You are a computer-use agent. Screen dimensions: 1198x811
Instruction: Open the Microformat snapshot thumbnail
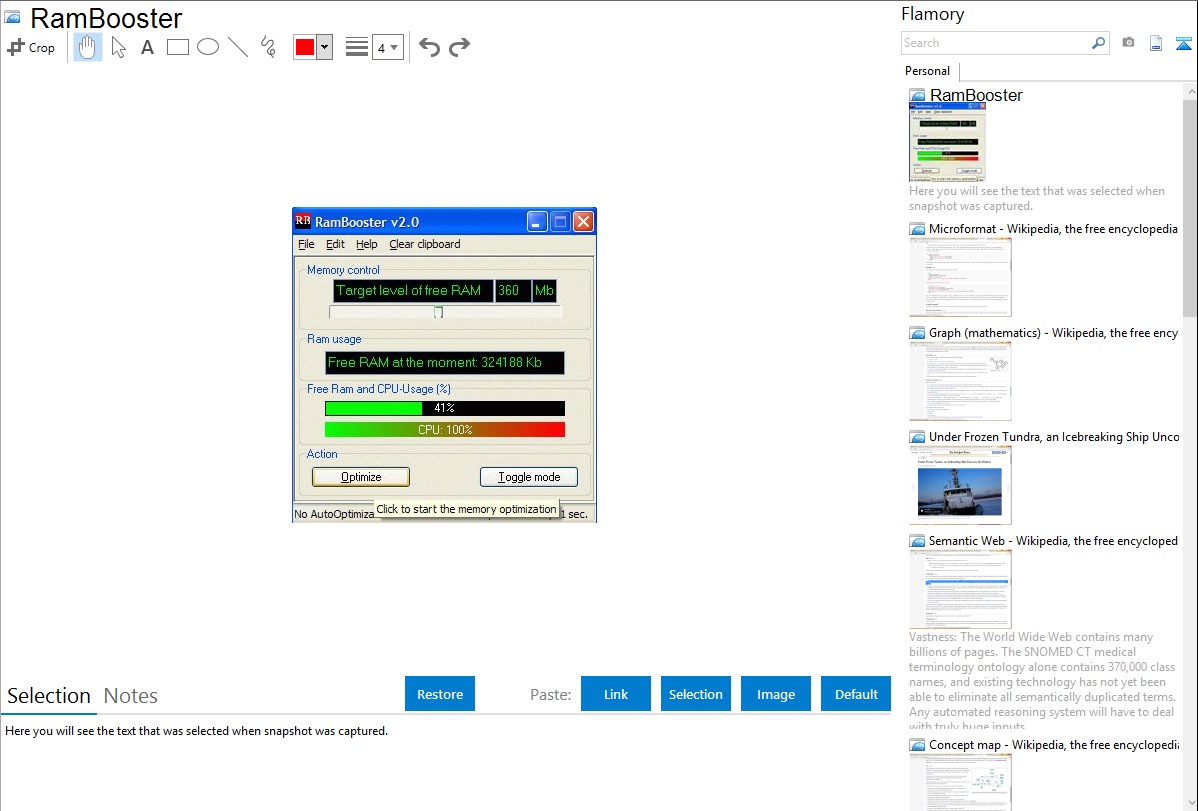point(960,277)
